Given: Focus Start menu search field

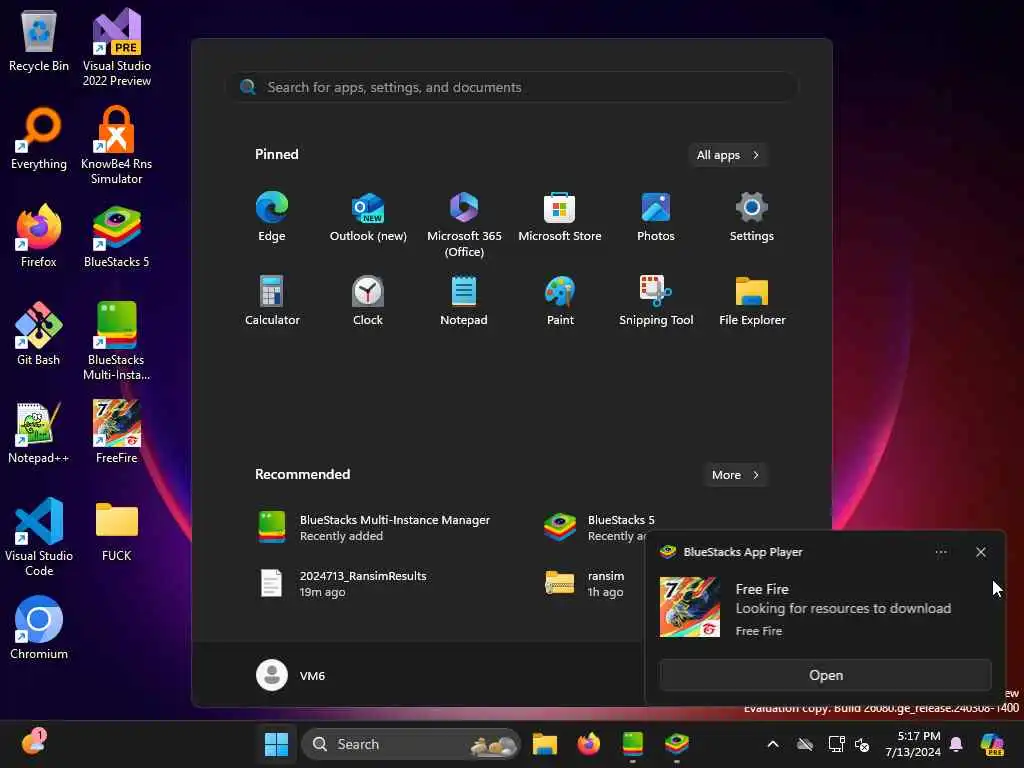Looking at the screenshot, I should coord(513,87).
